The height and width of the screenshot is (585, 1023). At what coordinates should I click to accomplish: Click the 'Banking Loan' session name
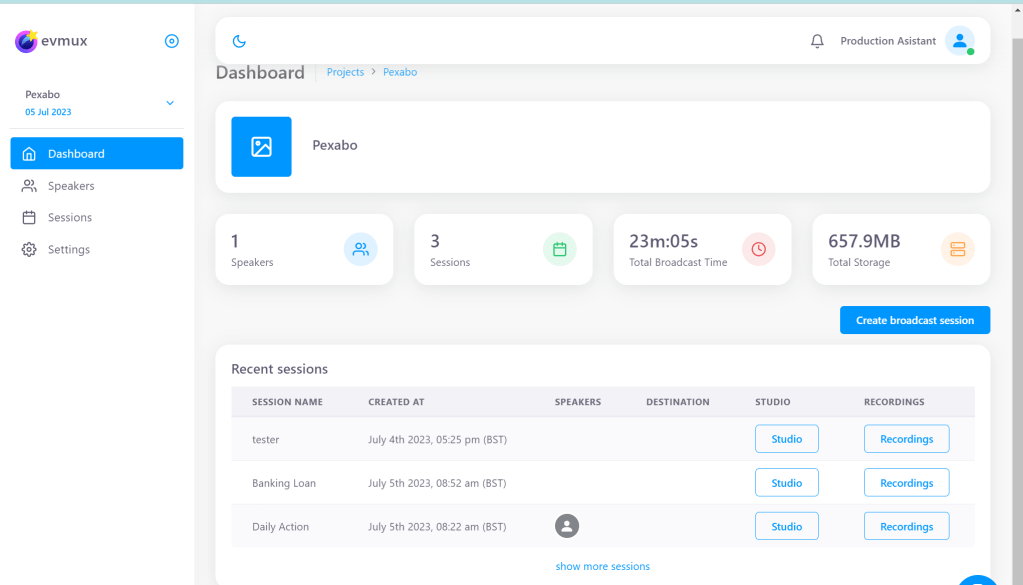tap(284, 483)
